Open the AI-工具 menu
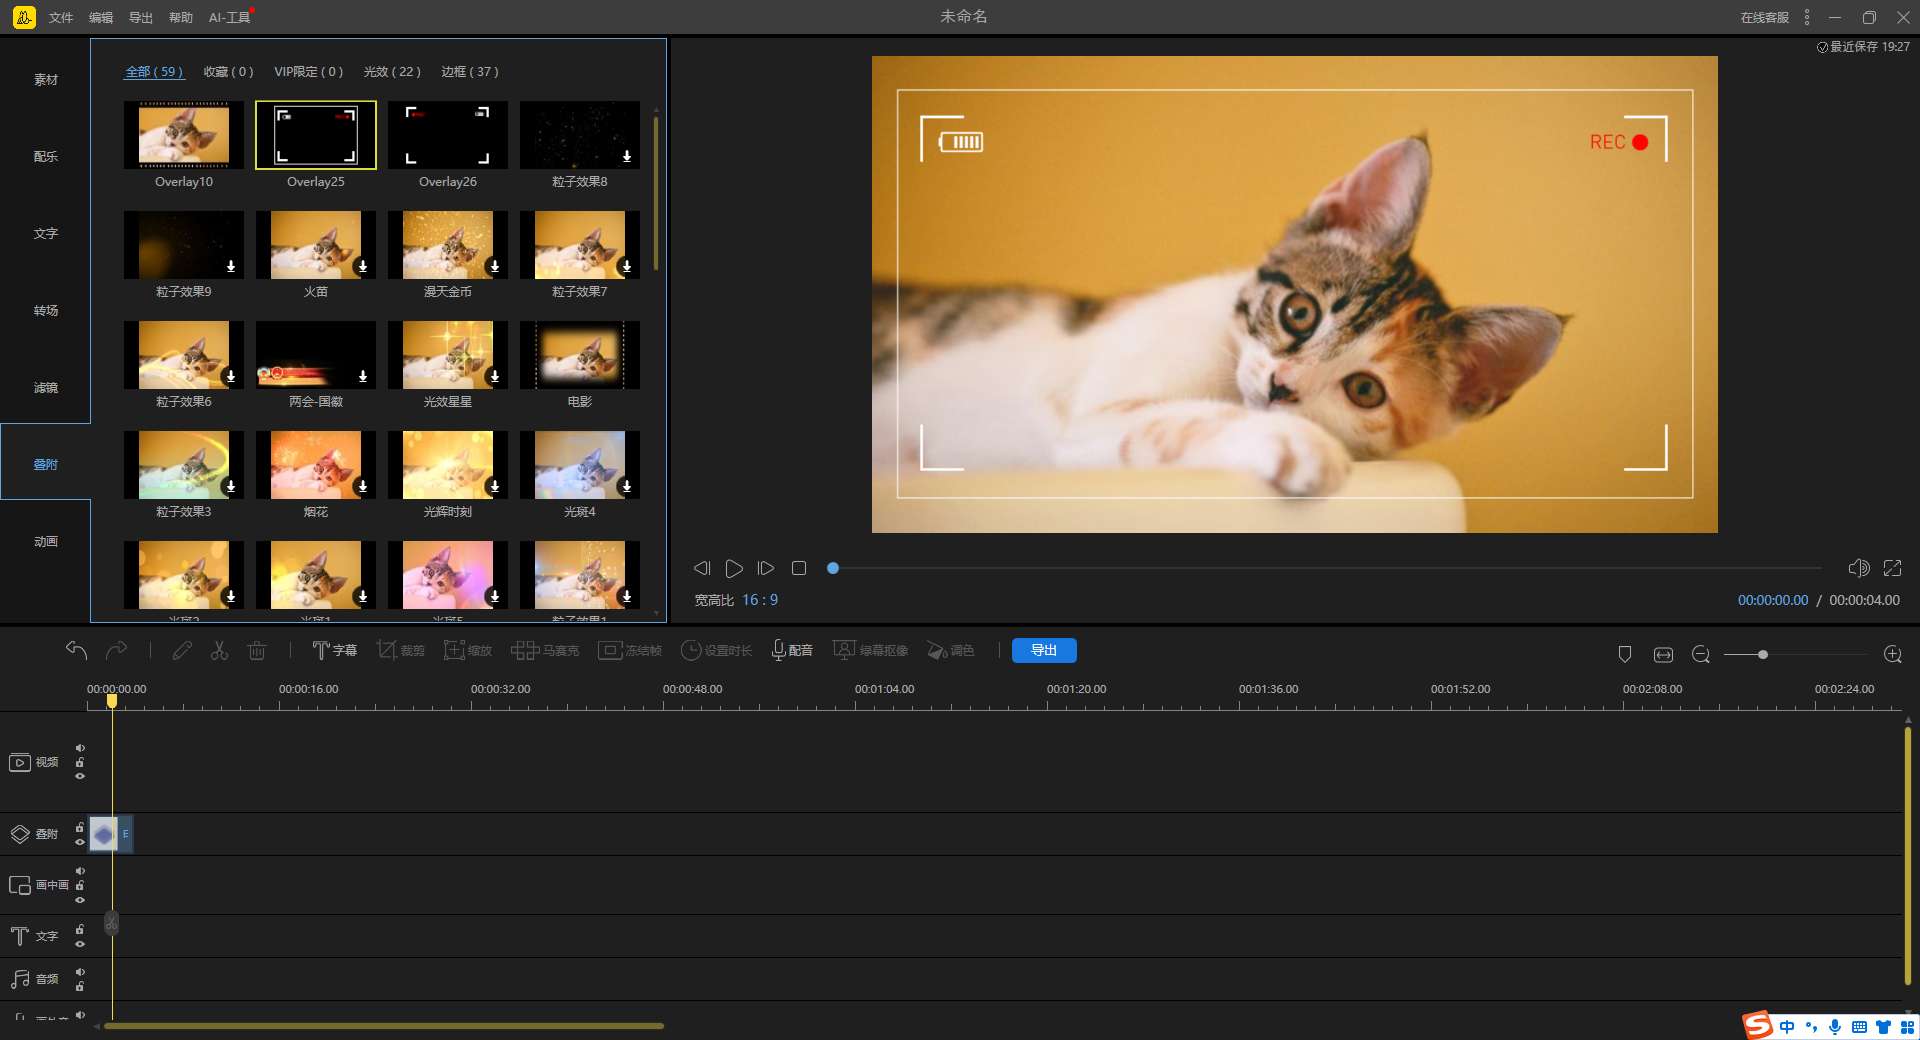 229,18
